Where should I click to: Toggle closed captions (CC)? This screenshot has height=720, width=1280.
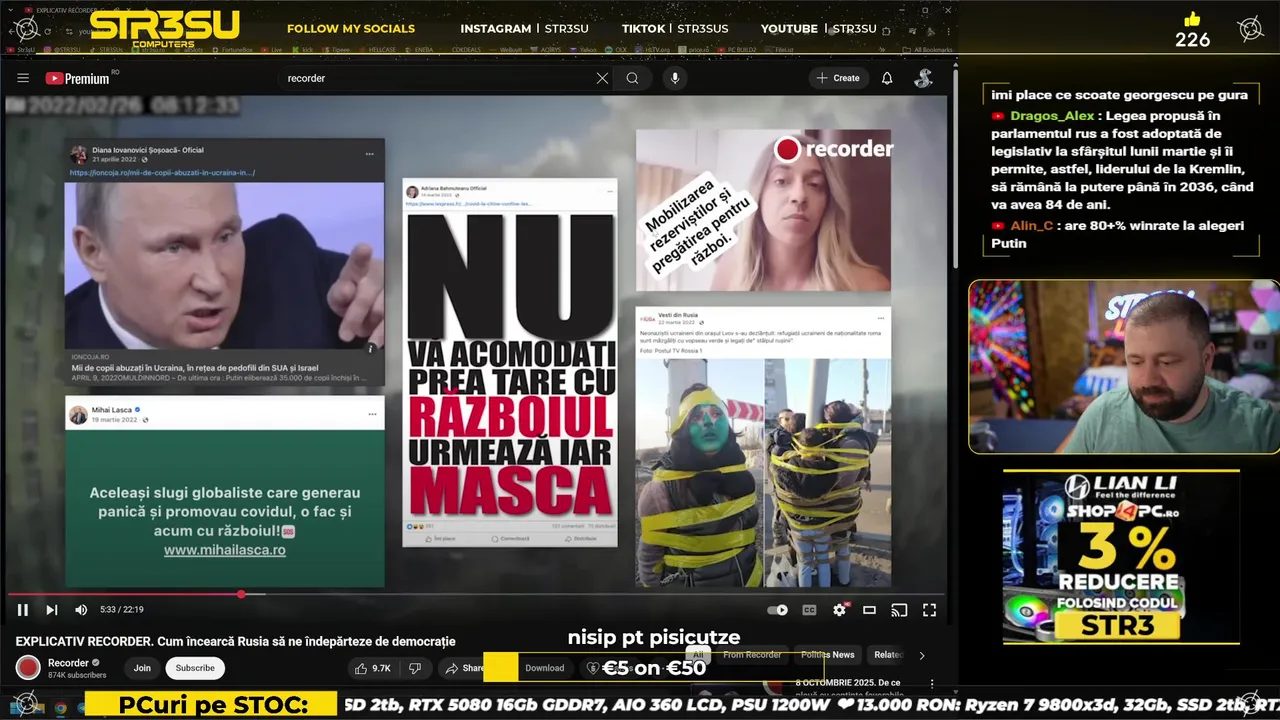pos(810,610)
